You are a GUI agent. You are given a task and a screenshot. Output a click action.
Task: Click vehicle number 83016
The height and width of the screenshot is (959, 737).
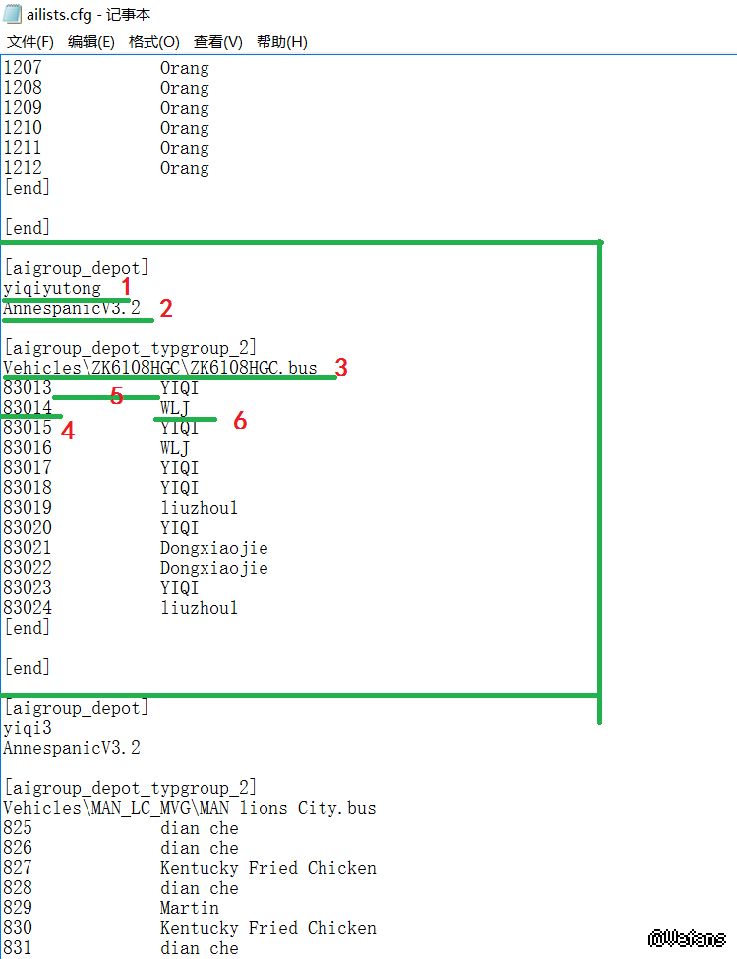point(28,448)
